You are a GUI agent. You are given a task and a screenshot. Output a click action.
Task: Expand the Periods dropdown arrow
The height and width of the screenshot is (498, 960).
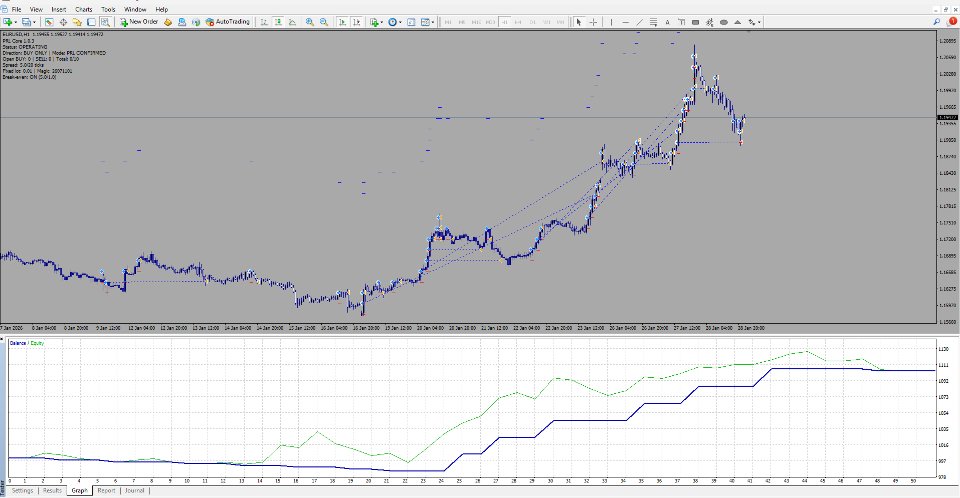(x=400, y=22)
